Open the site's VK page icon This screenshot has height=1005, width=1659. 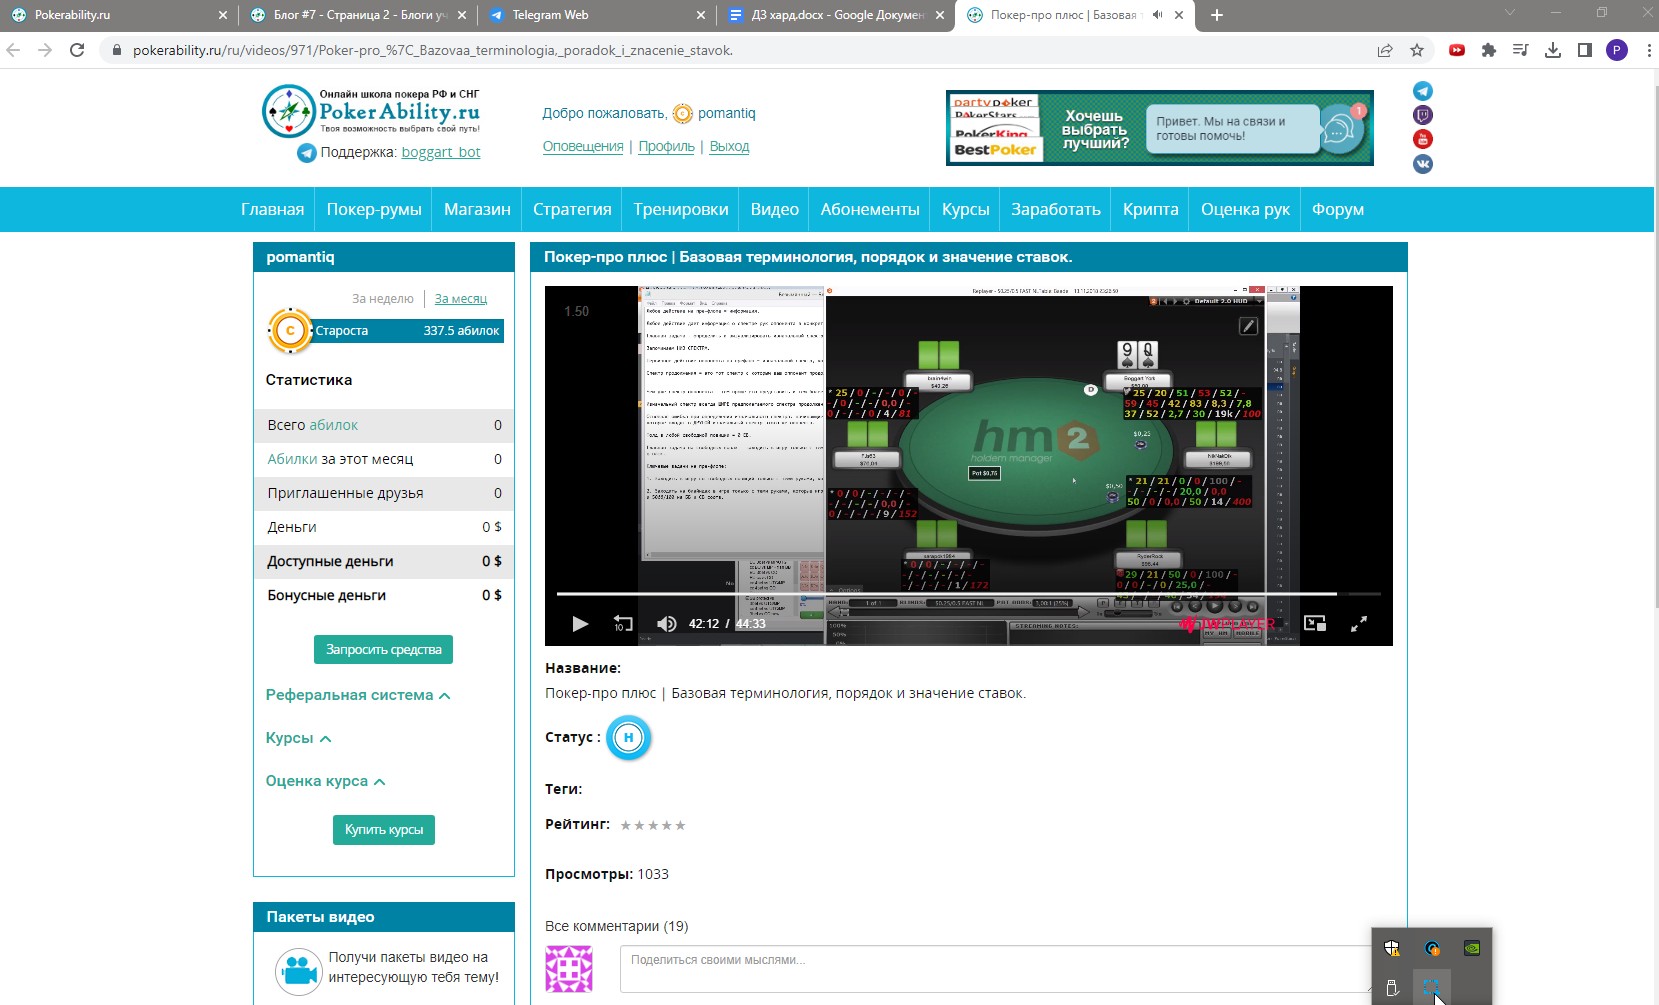point(1423,164)
